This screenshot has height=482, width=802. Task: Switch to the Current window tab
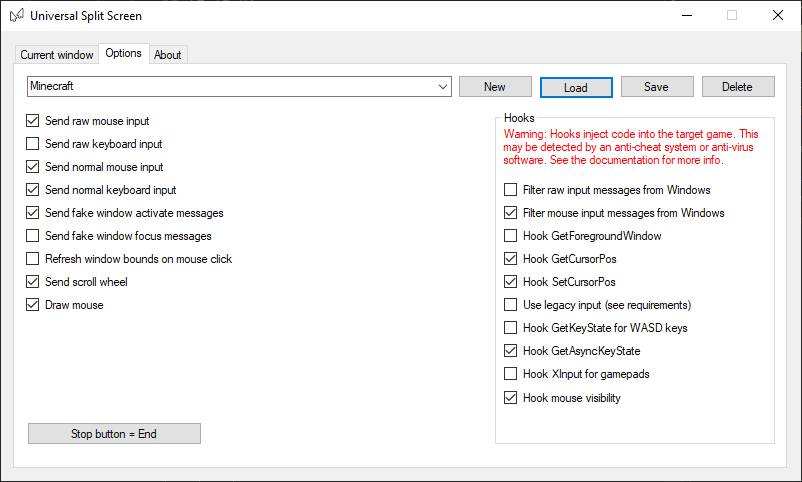[x=57, y=55]
